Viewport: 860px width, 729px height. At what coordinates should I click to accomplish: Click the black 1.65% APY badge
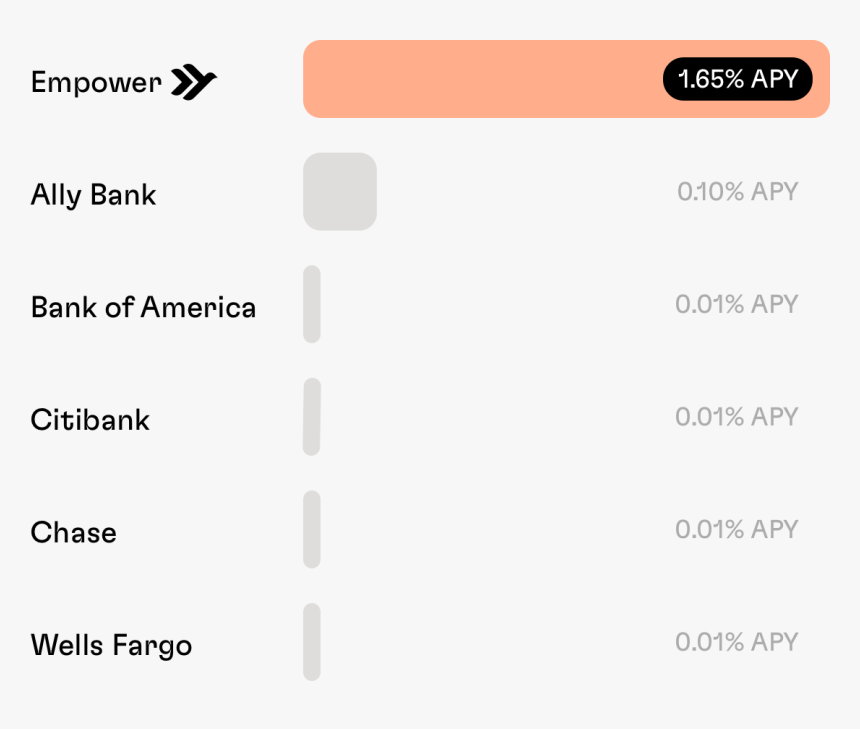click(x=737, y=79)
